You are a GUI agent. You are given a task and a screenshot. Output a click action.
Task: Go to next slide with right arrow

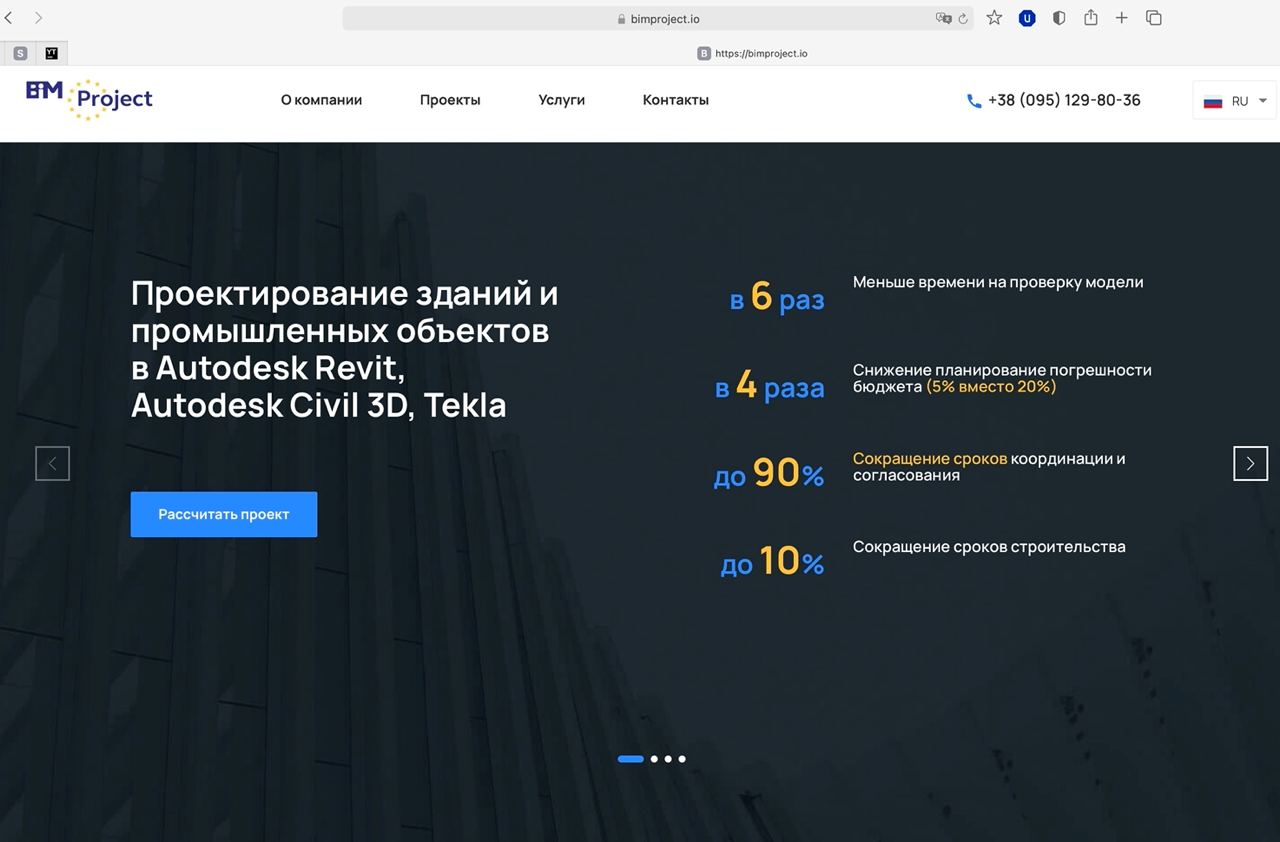tap(1250, 463)
